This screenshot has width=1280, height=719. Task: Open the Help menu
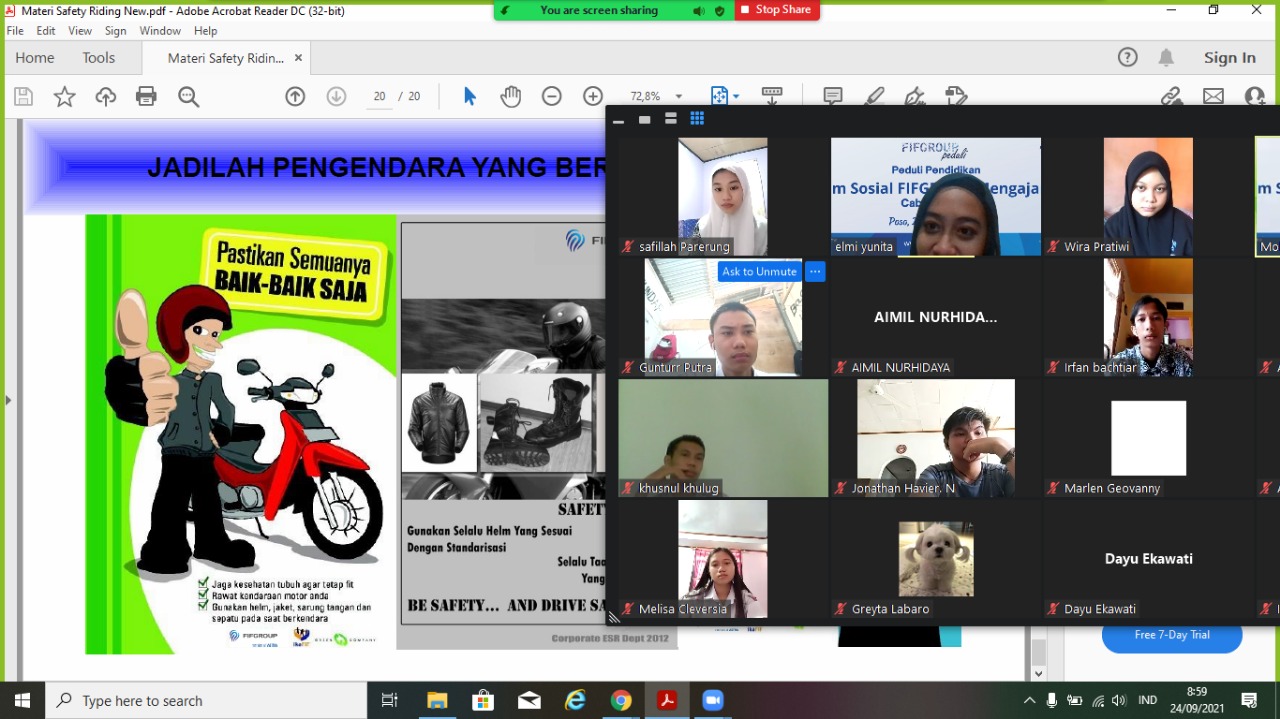click(205, 31)
